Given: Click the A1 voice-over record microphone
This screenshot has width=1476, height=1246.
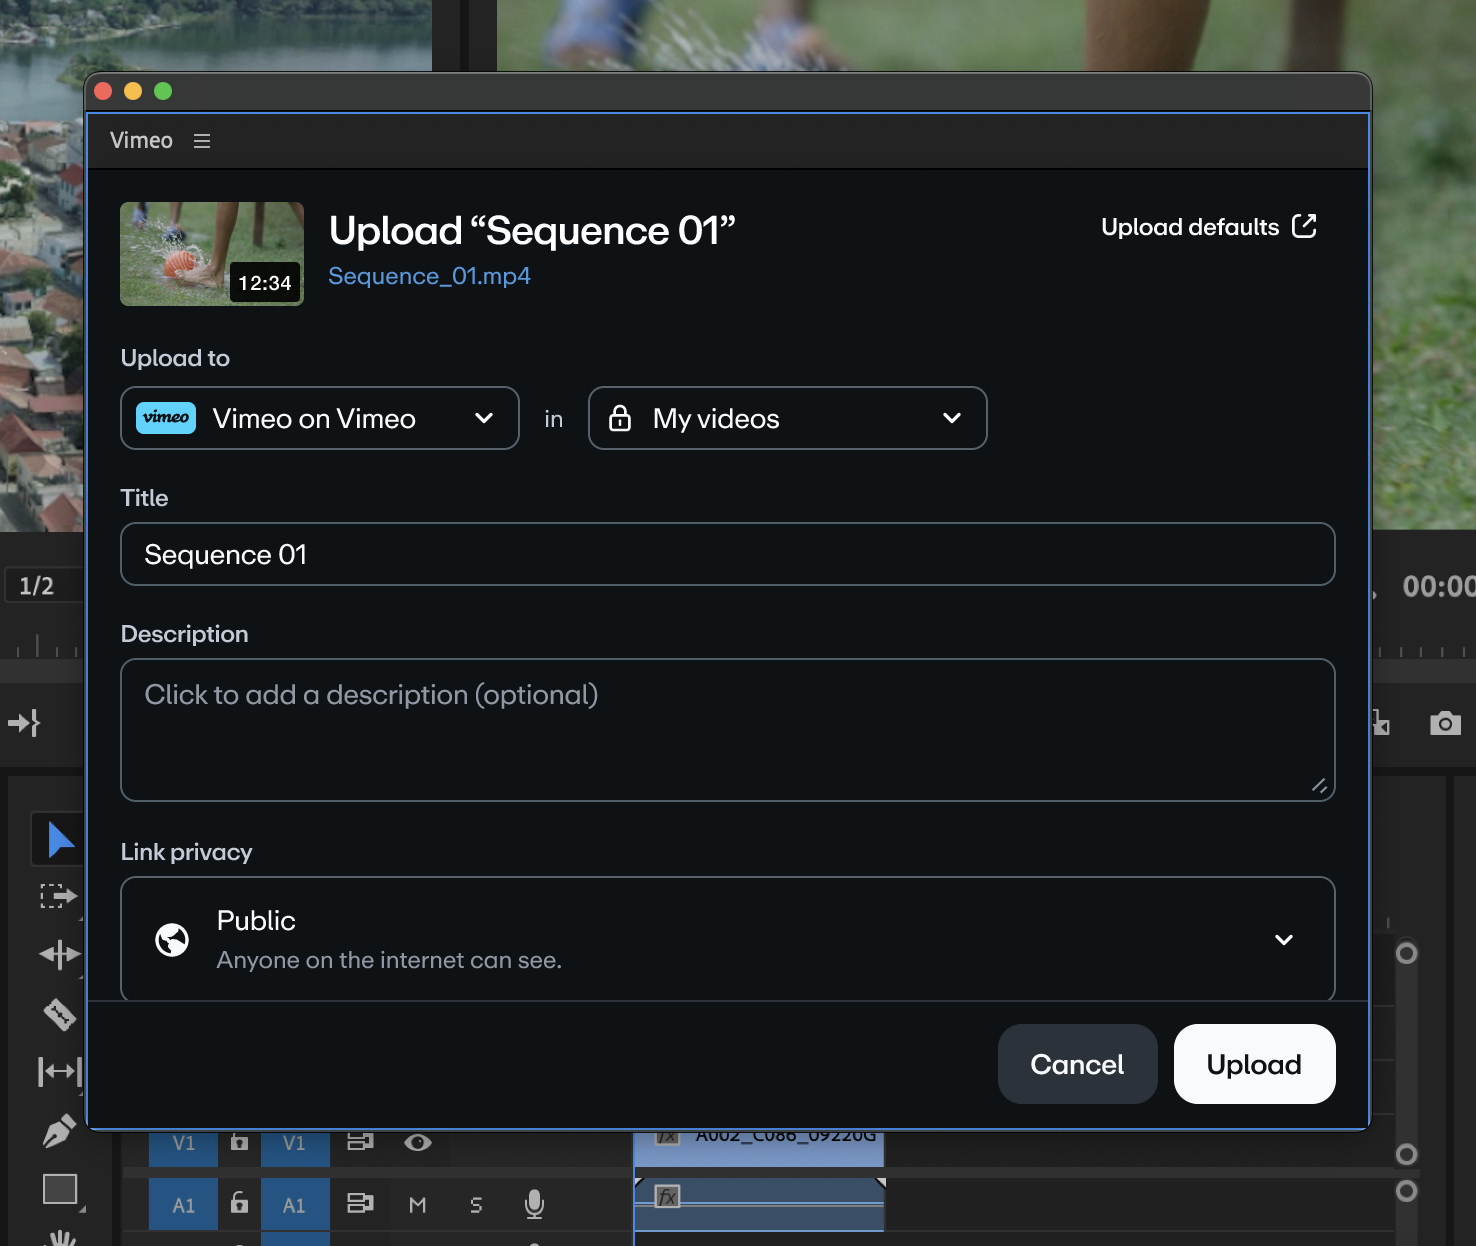Looking at the screenshot, I should (535, 1204).
